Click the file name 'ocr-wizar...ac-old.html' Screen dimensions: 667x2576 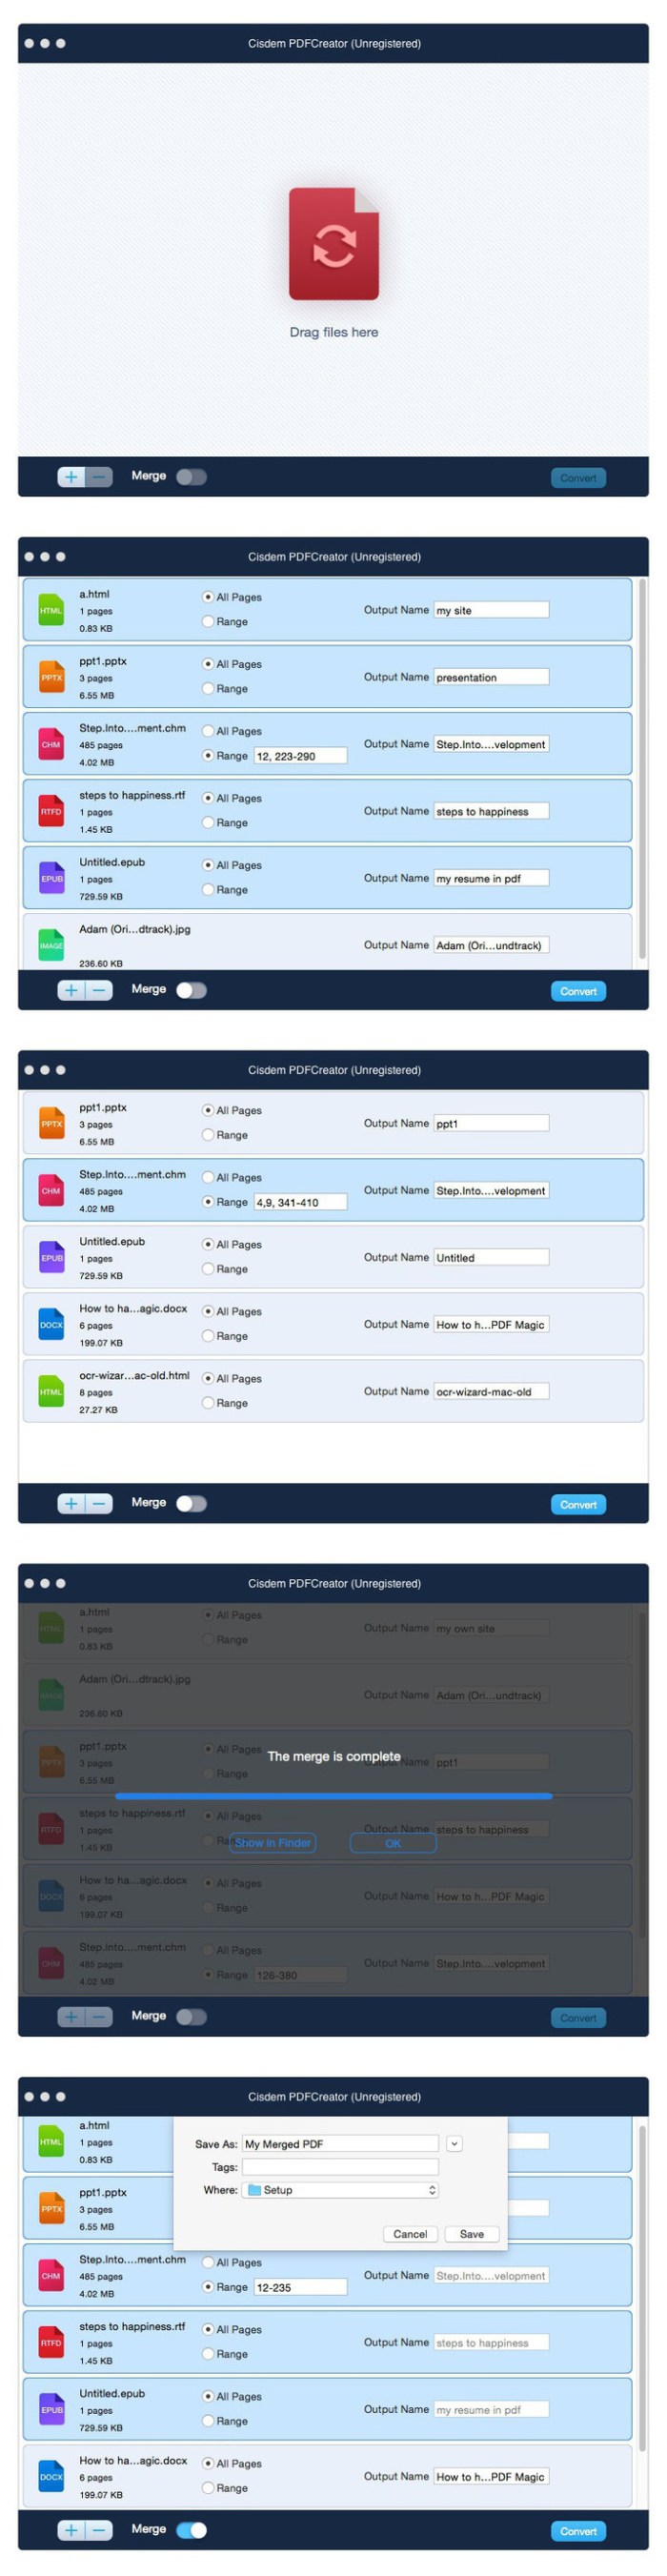(134, 1375)
